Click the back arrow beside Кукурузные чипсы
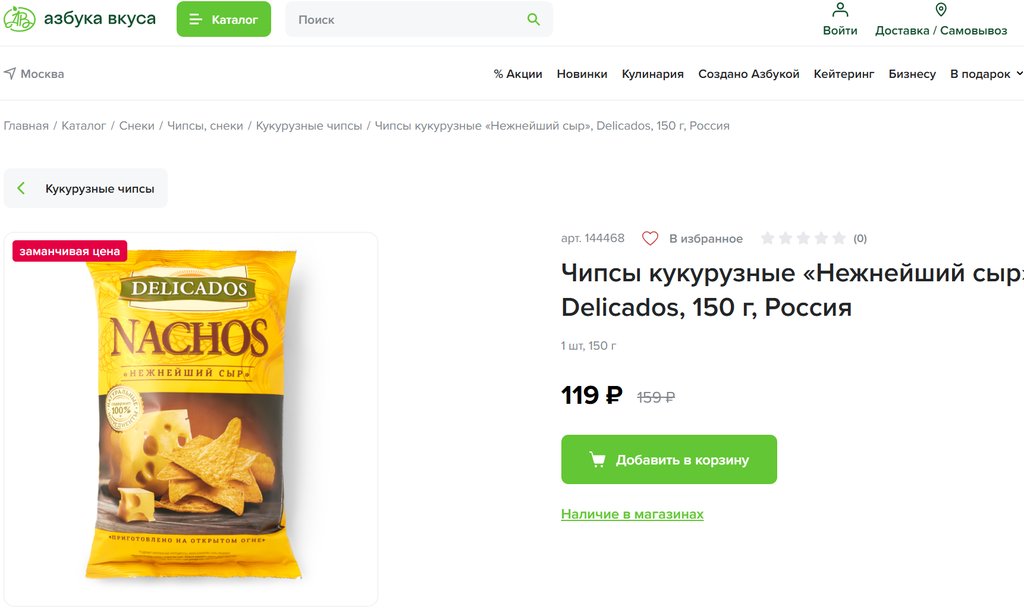This screenshot has height=609, width=1024. click(x=21, y=188)
